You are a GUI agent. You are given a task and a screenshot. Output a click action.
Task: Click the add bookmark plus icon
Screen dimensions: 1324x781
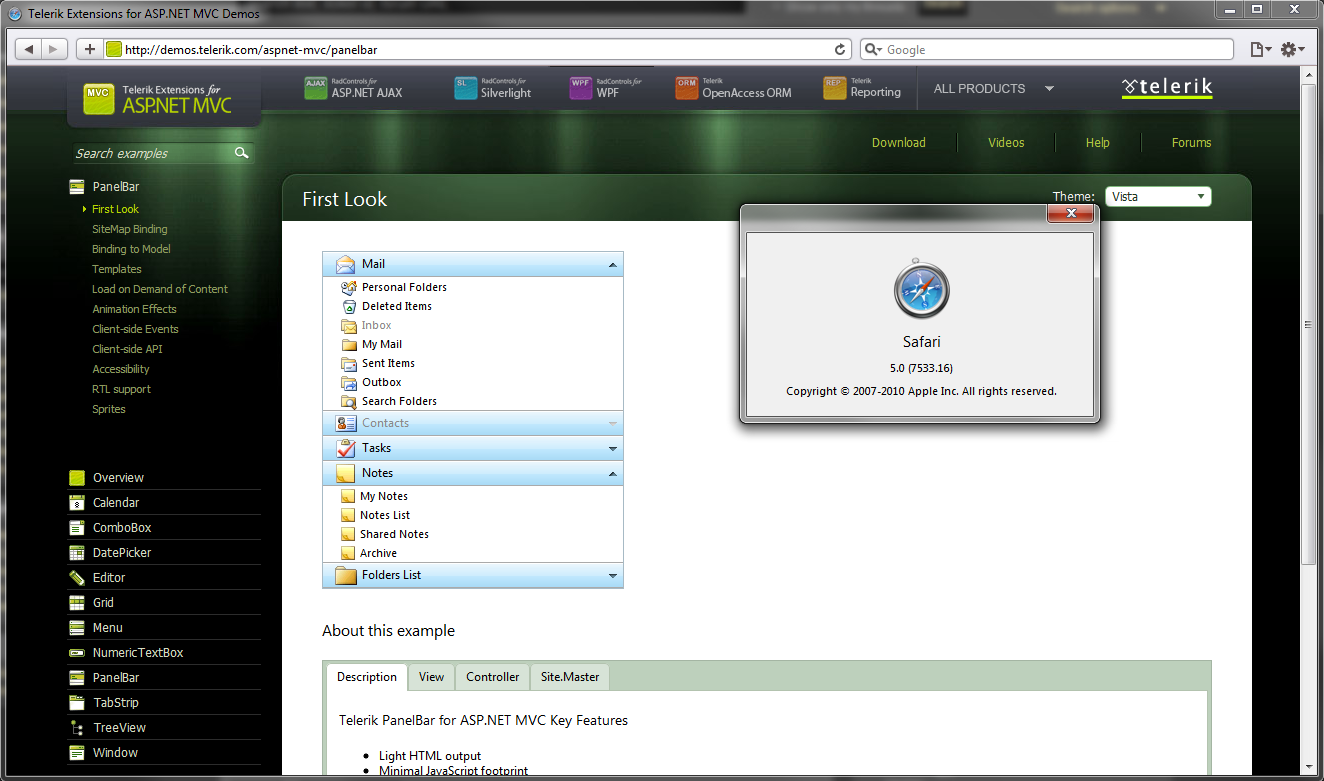pos(90,49)
